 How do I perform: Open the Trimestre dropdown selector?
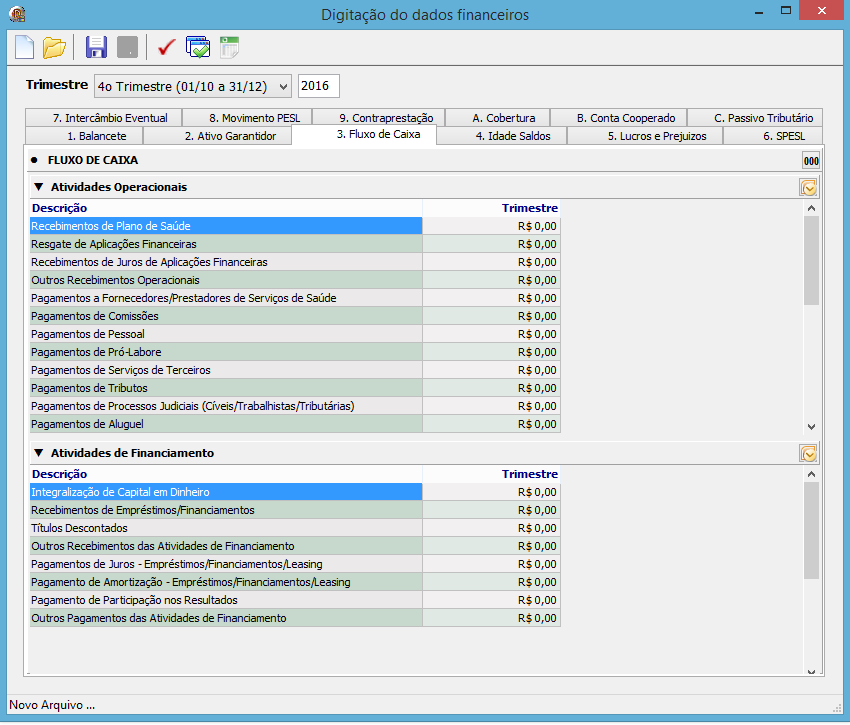click(x=192, y=86)
